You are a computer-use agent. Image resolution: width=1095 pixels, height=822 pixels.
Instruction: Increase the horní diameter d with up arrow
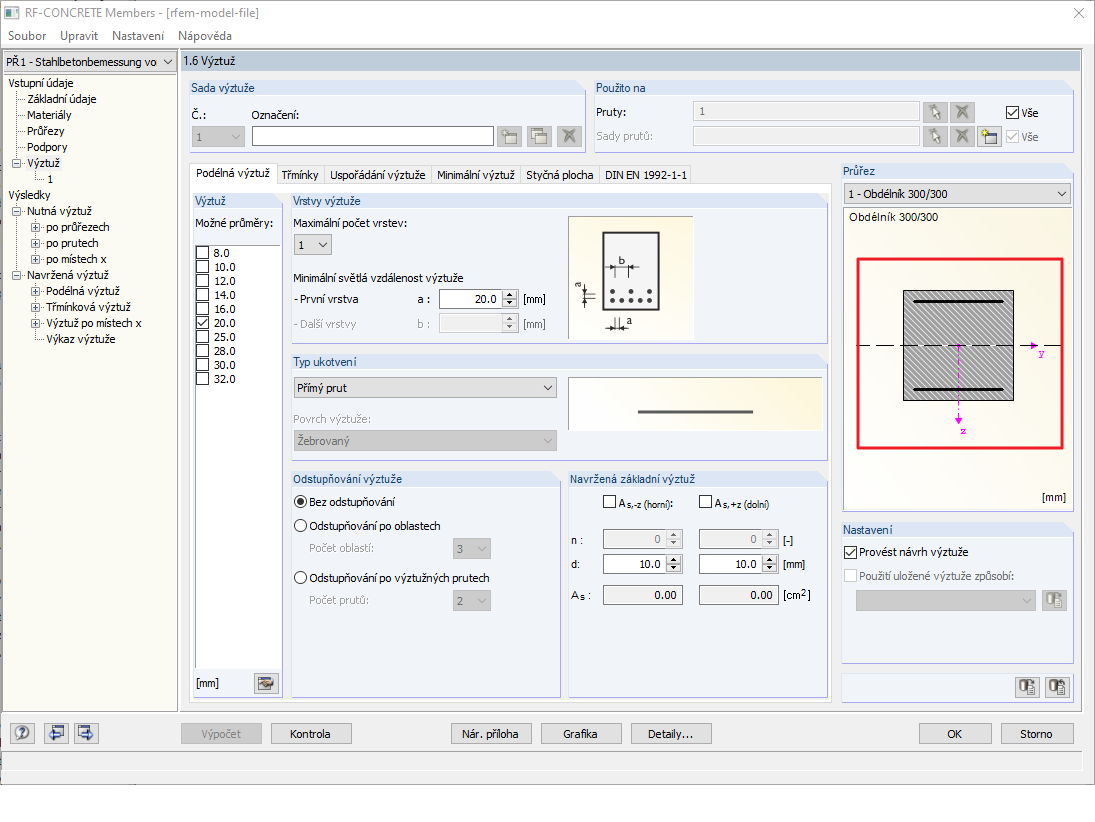pyautogui.click(x=674, y=559)
